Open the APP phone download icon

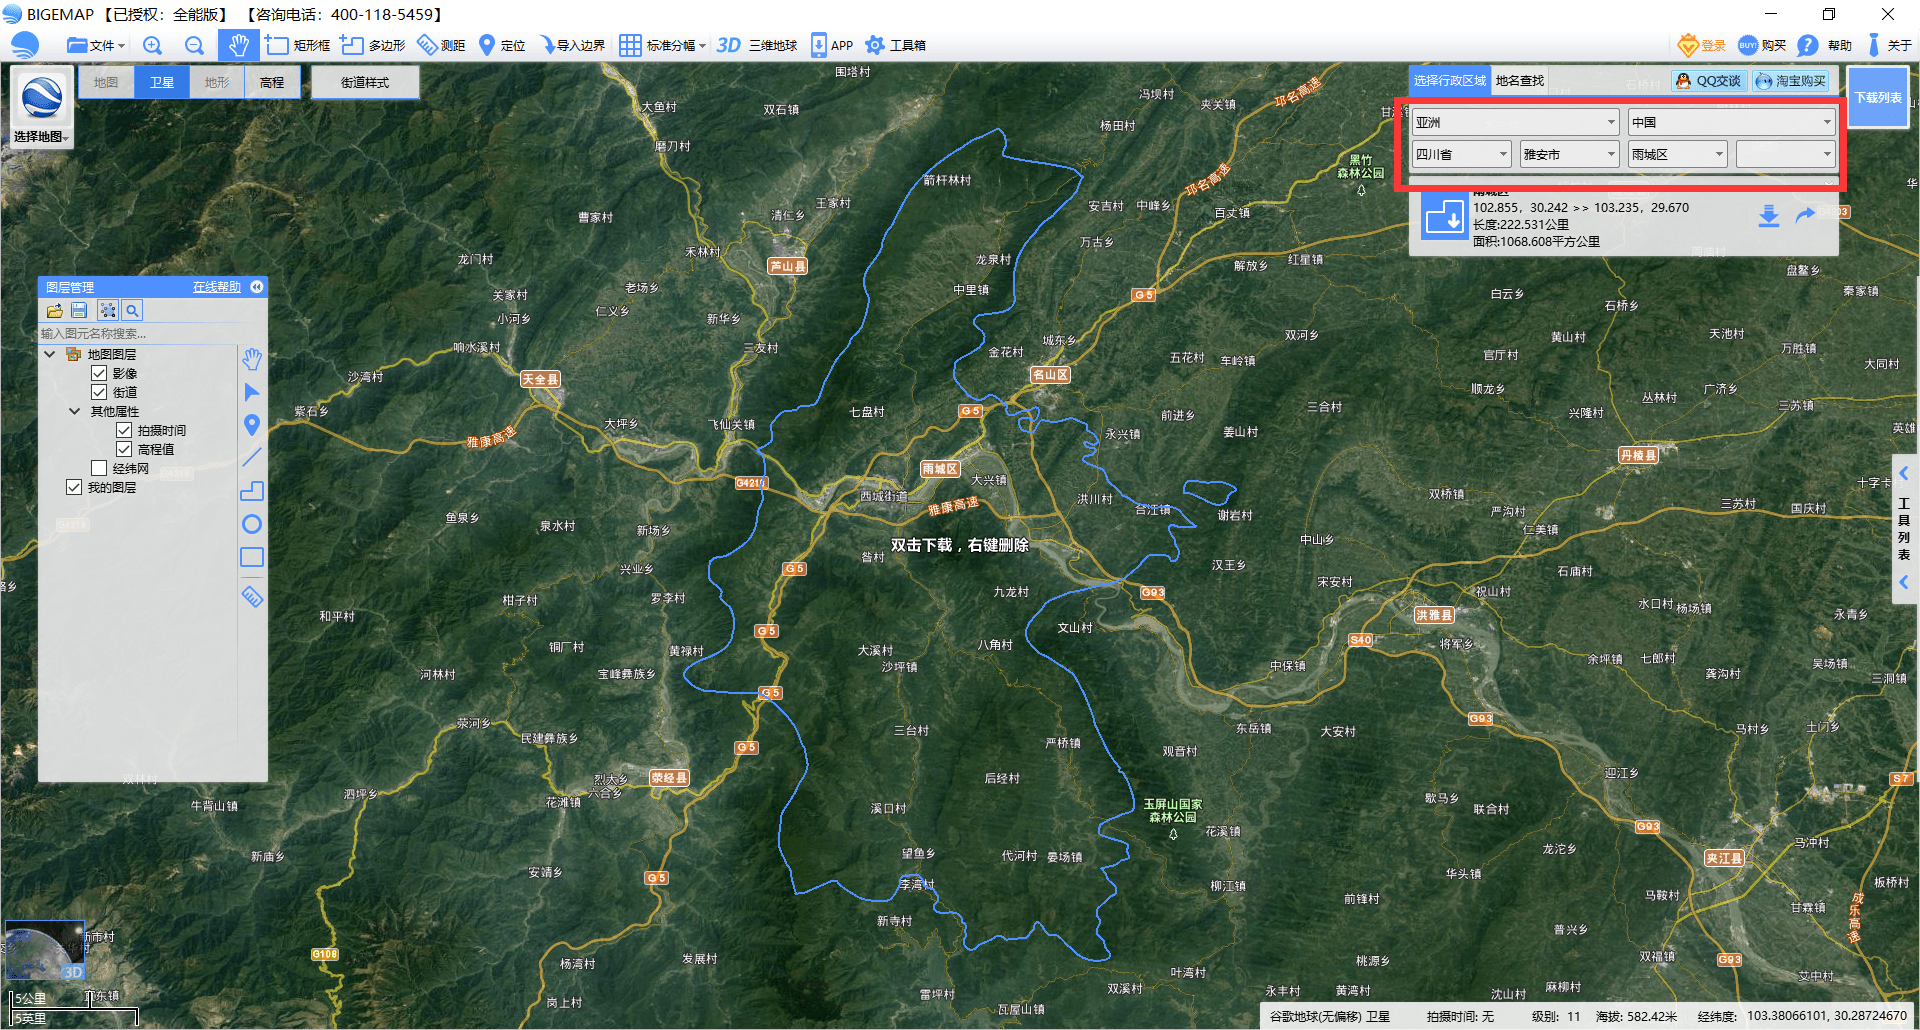tap(831, 45)
